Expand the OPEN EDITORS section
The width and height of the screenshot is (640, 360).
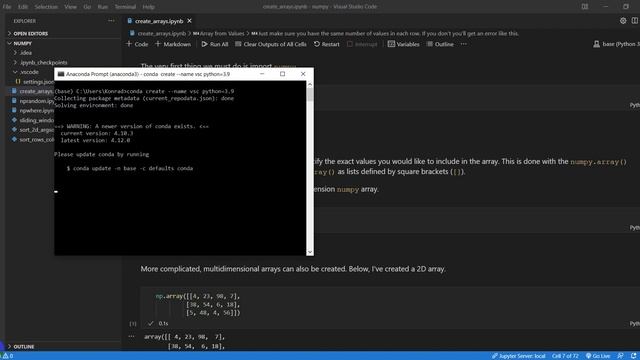pos(31,33)
